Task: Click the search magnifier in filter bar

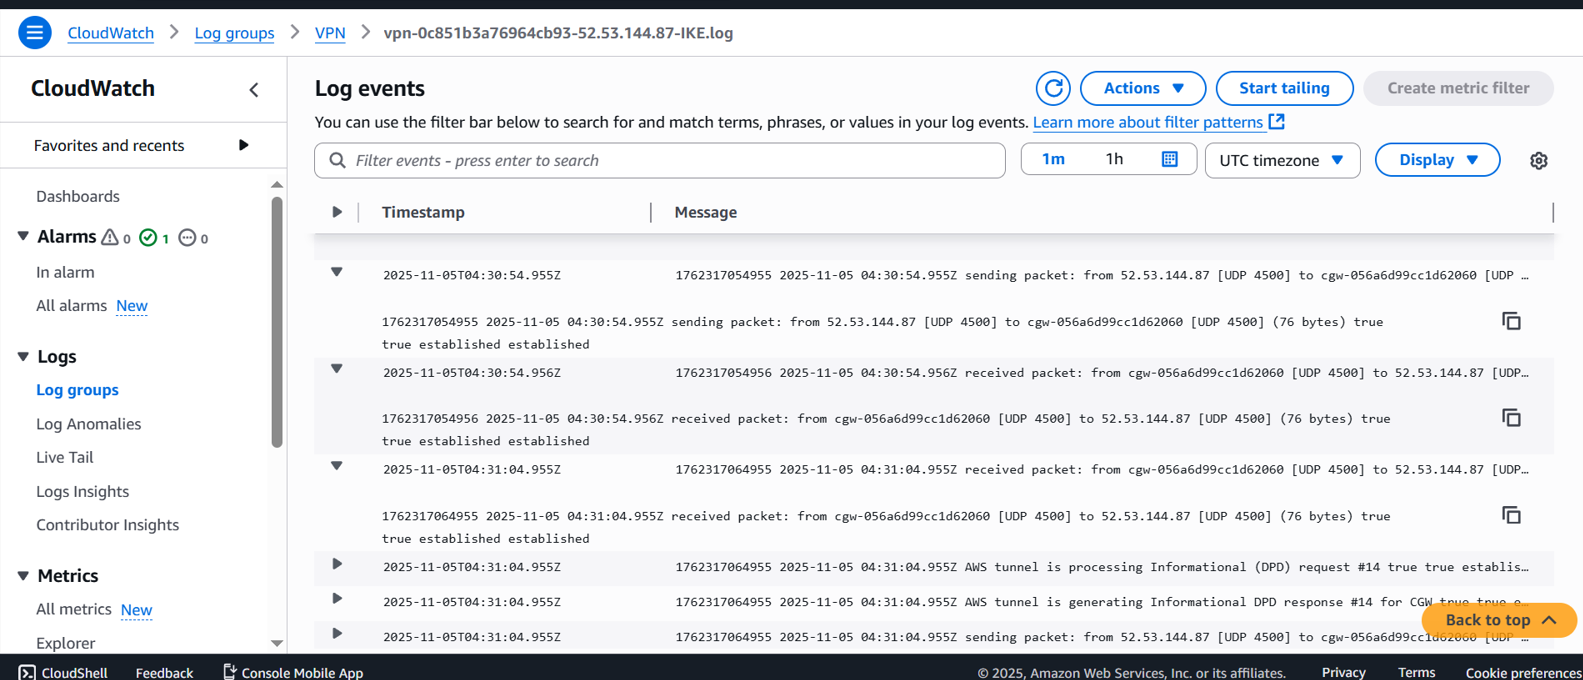Action: point(337,160)
